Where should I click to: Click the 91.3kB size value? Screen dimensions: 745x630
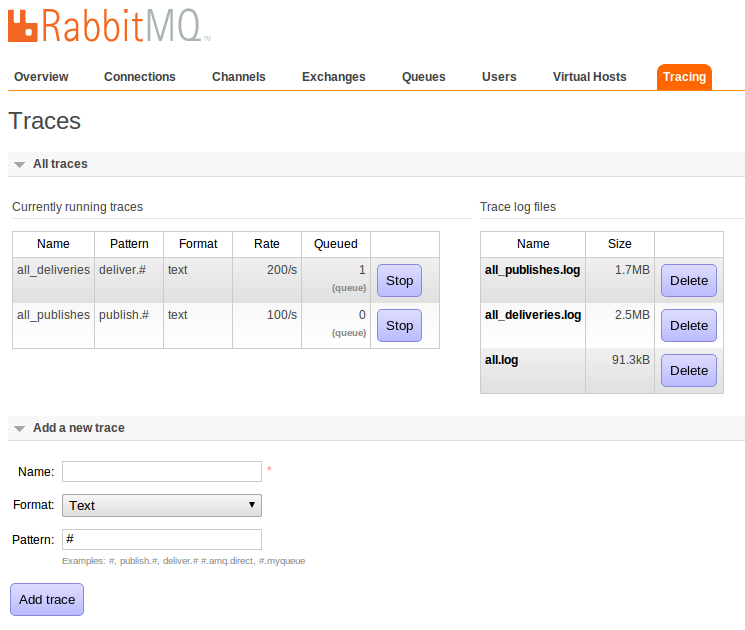[x=630, y=360]
